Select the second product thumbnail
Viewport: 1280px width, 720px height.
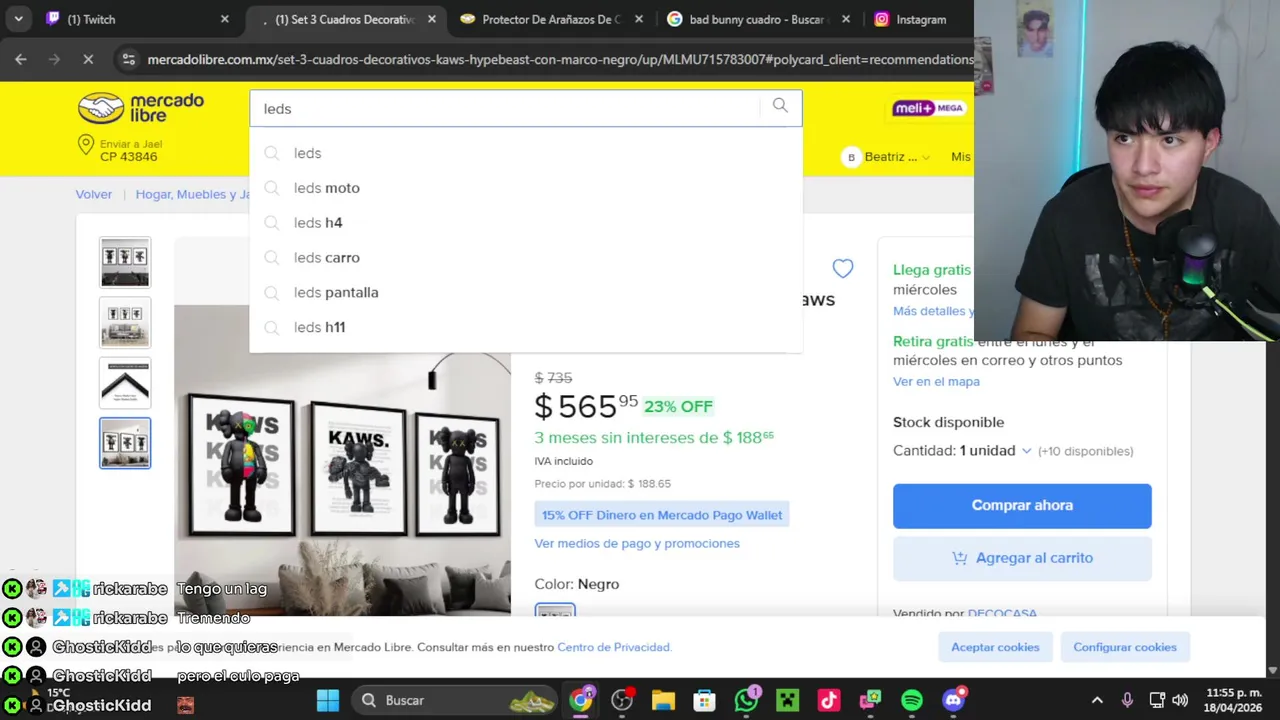coord(125,322)
